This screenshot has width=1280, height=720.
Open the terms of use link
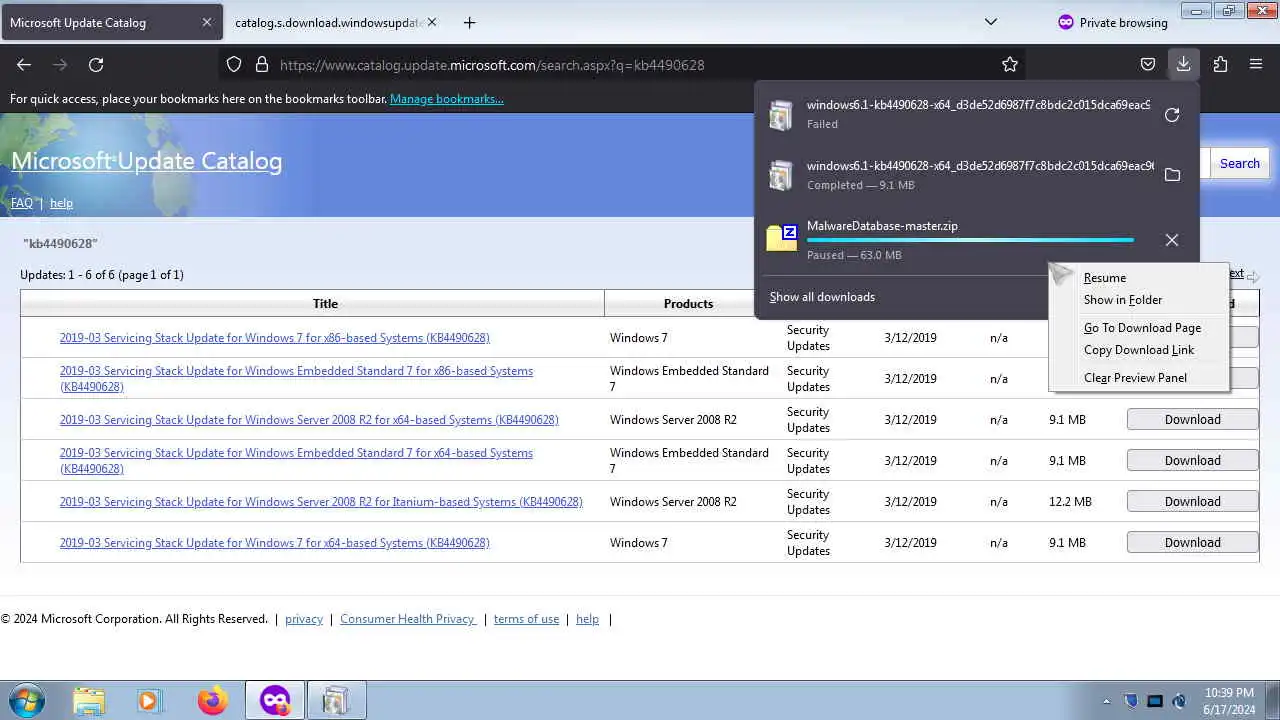[x=526, y=619]
